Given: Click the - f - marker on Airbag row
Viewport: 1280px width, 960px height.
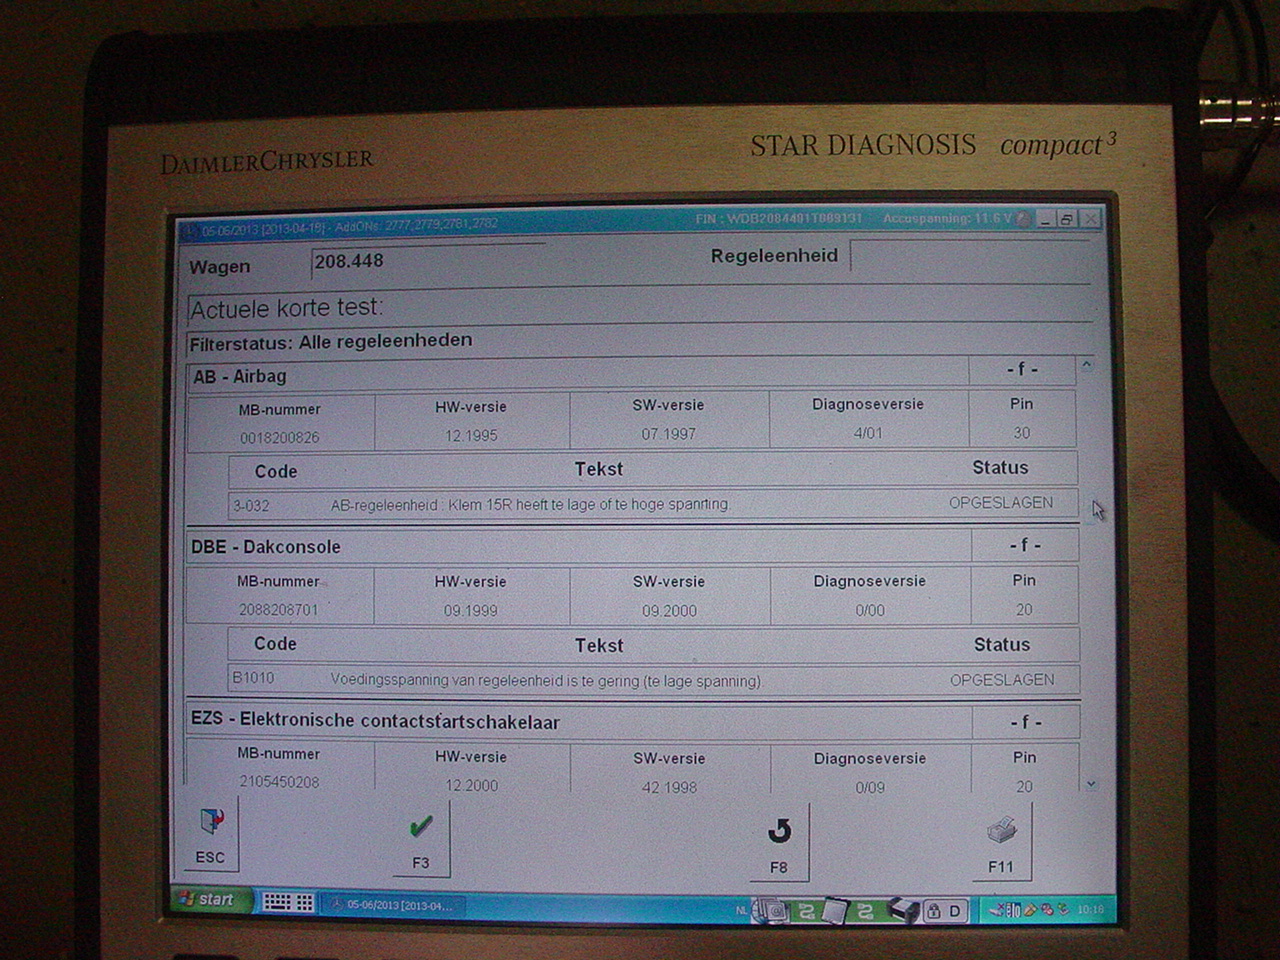Looking at the screenshot, I should [1022, 370].
